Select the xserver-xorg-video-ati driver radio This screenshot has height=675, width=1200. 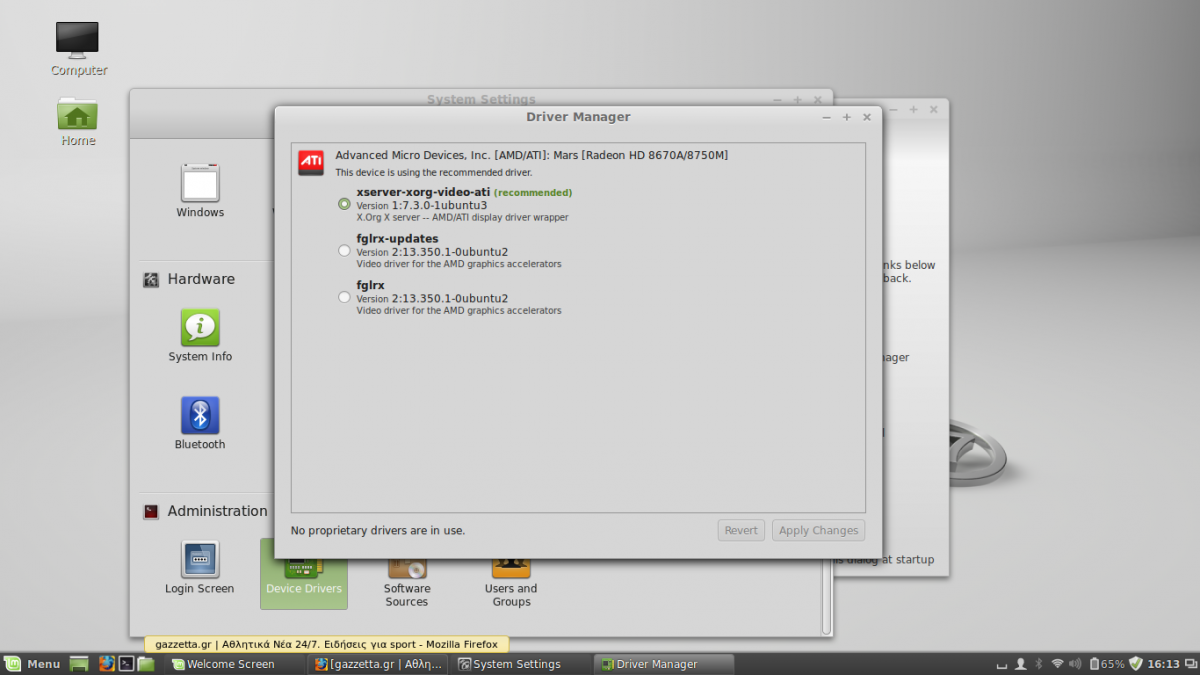point(345,204)
